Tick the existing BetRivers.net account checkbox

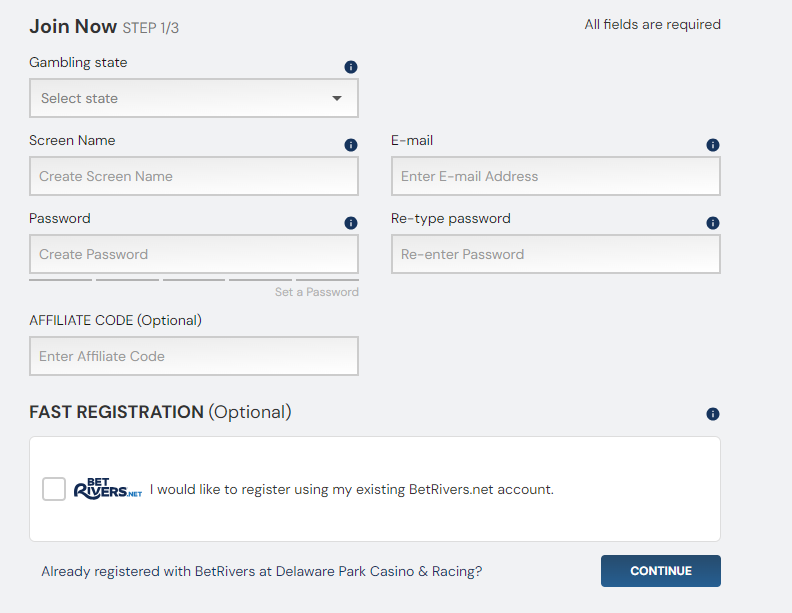pyautogui.click(x=54, y=489)
